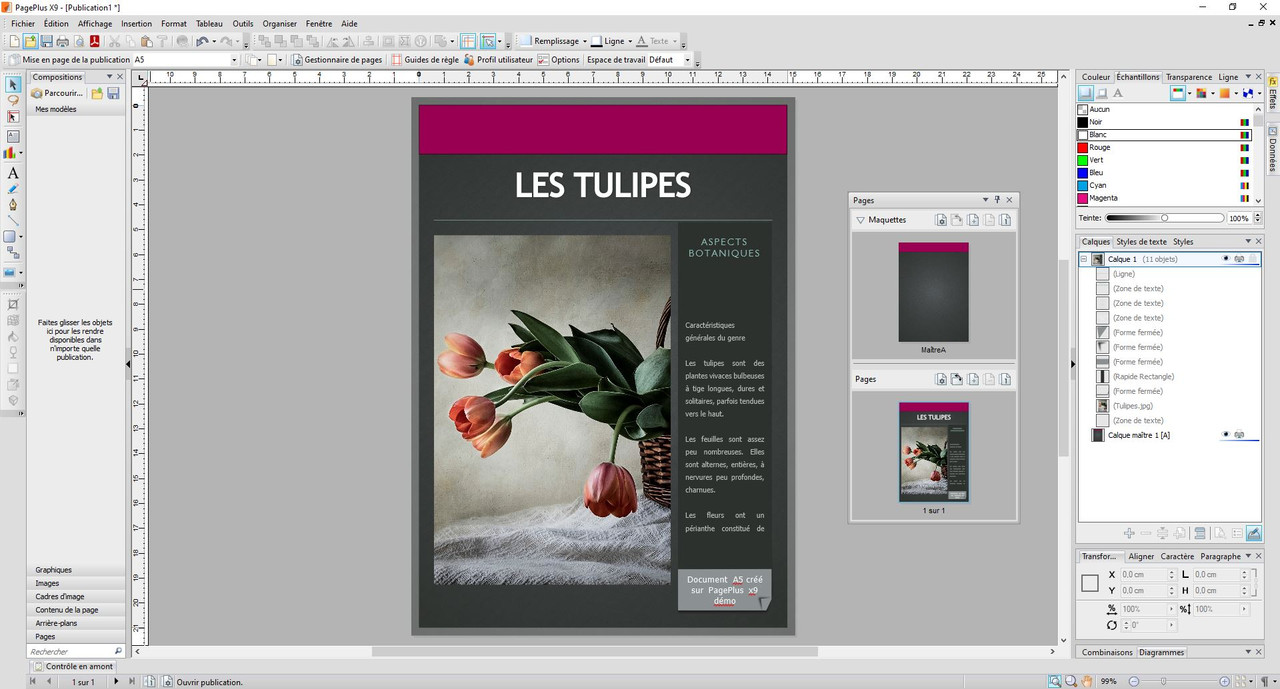The width and height of the screenshot is (1280, 689).
Task: Open the Tableau menu
Action: click(x=209, y=23)
